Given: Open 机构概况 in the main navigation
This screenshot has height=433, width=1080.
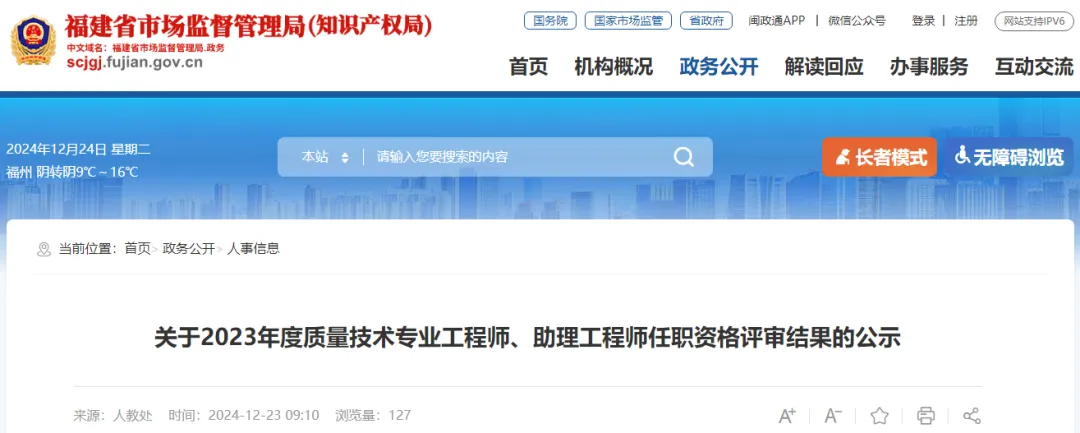Looking at the screenshot, I should [x=613, y=67].
